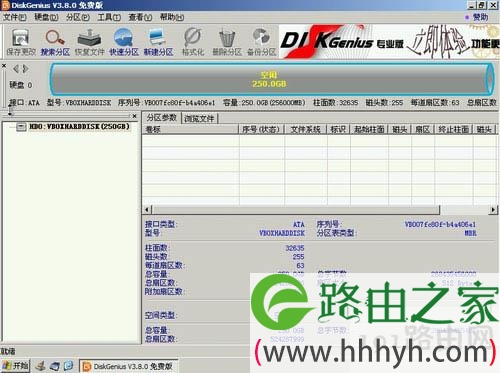Open the 工具(T) menu
This screenshot has width=500, height=373.
(109, 17)
